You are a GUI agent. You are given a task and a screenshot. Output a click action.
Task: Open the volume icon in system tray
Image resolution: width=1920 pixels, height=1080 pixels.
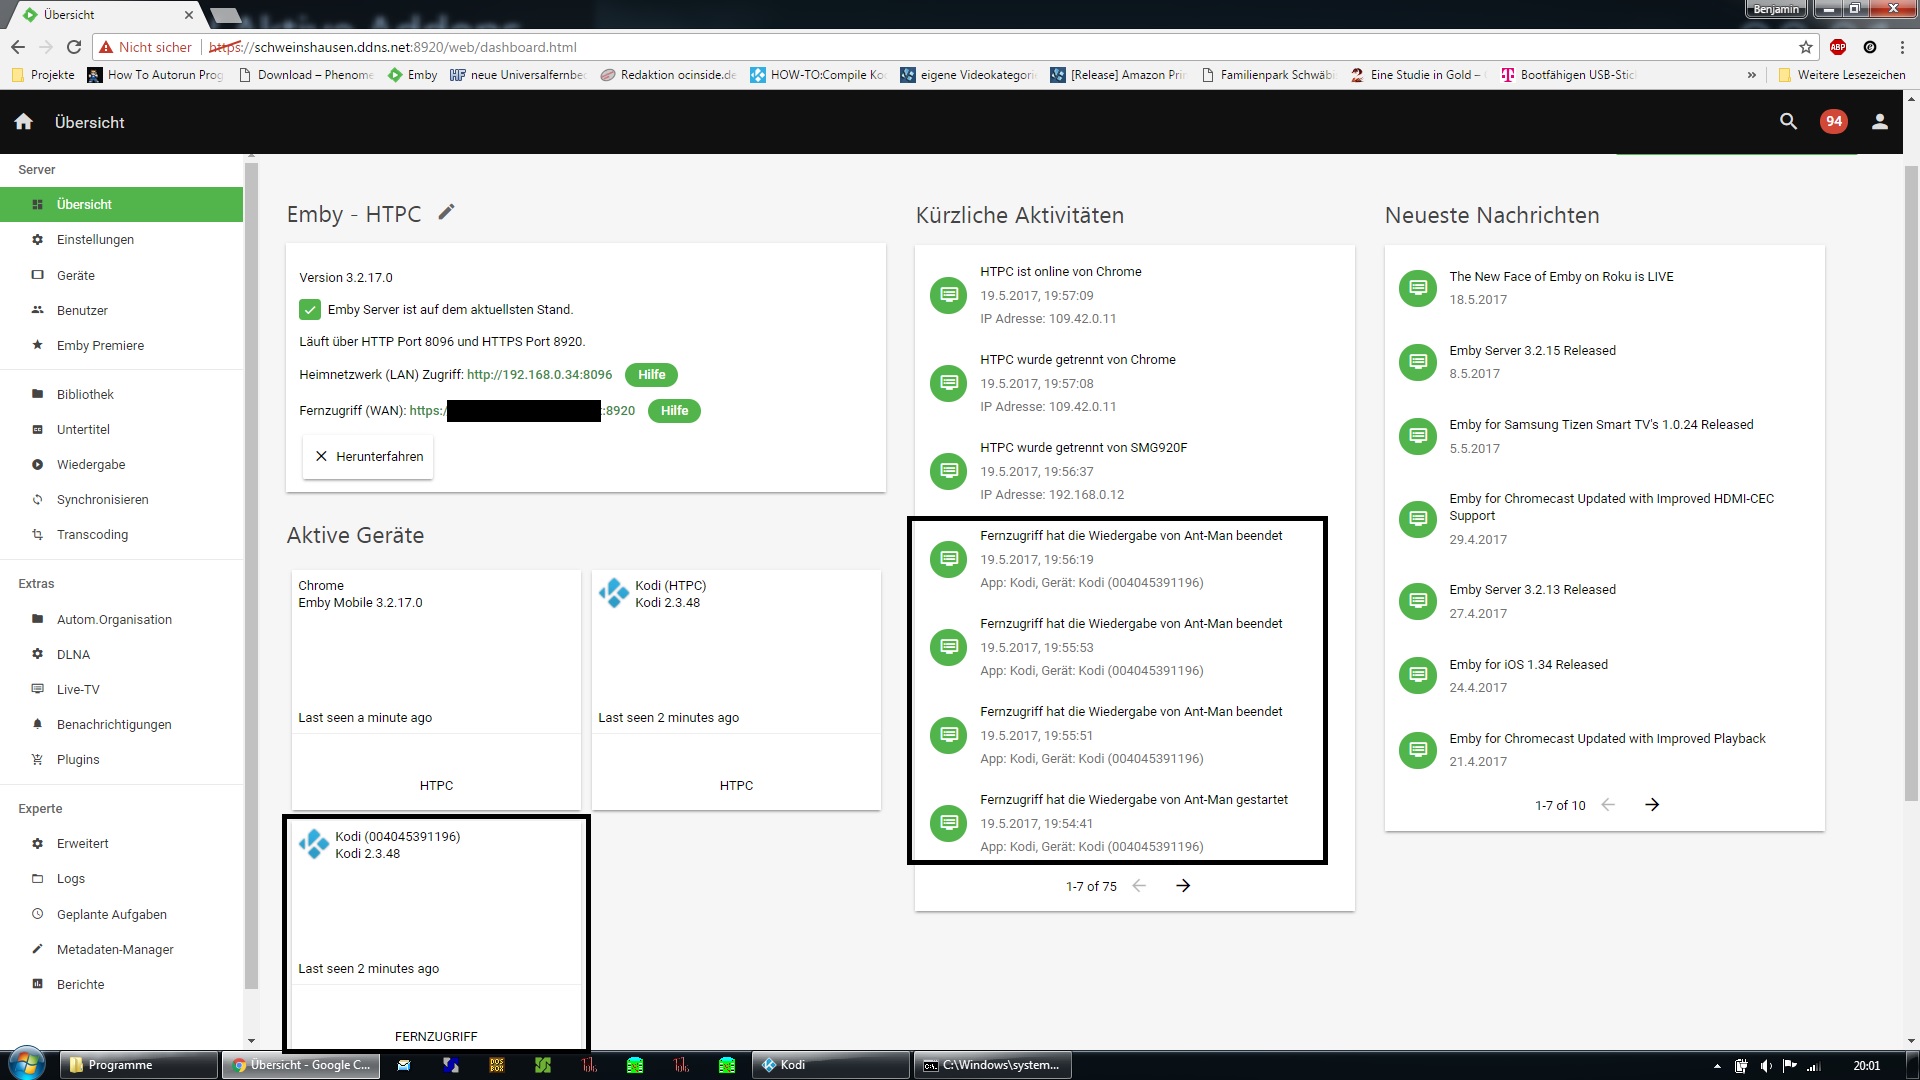pos(1766,1066)
